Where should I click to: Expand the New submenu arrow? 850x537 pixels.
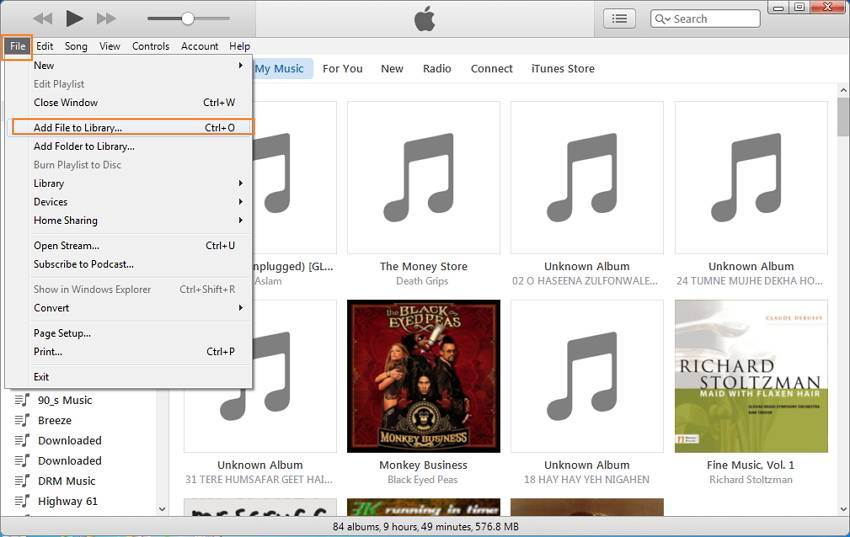point(241,66)
